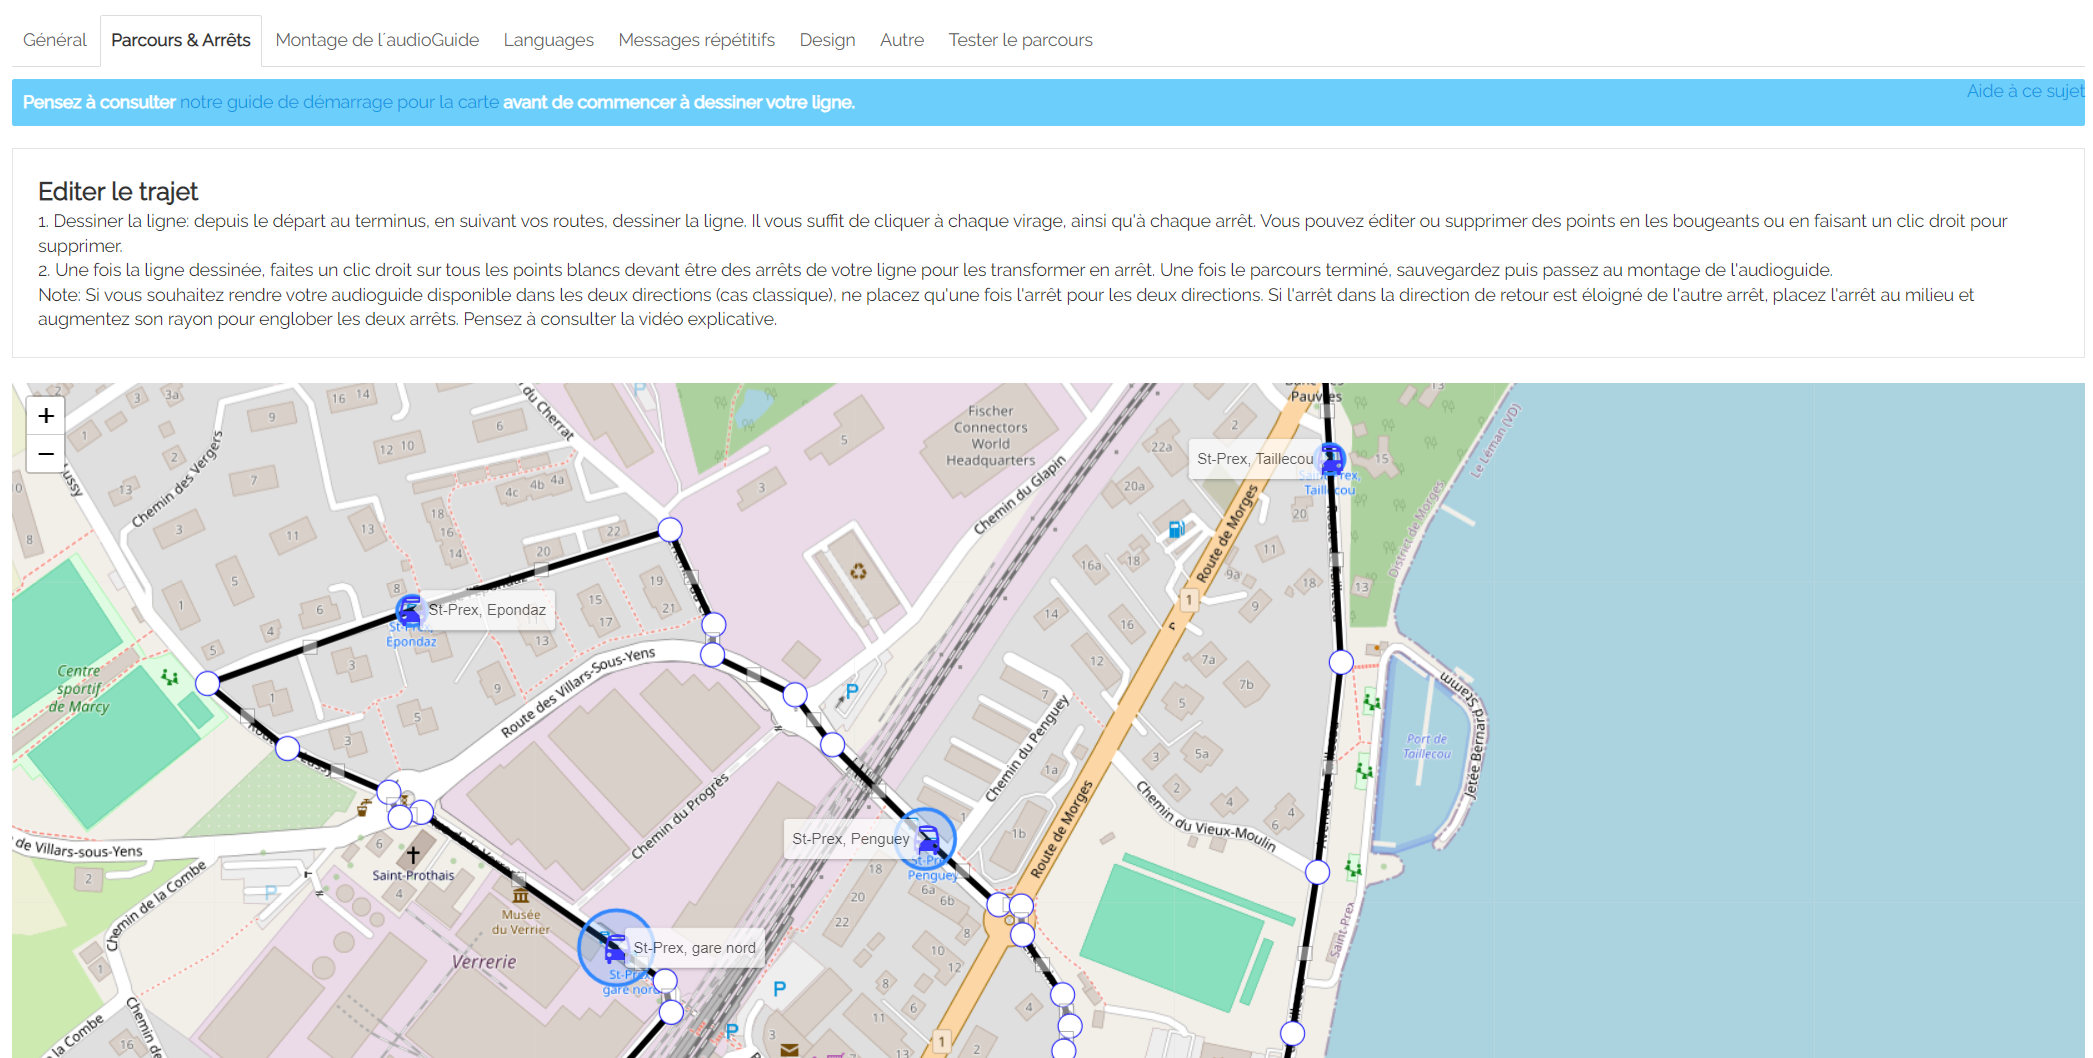Click the St-Prex, Taillecou label

click(1255, 459)
